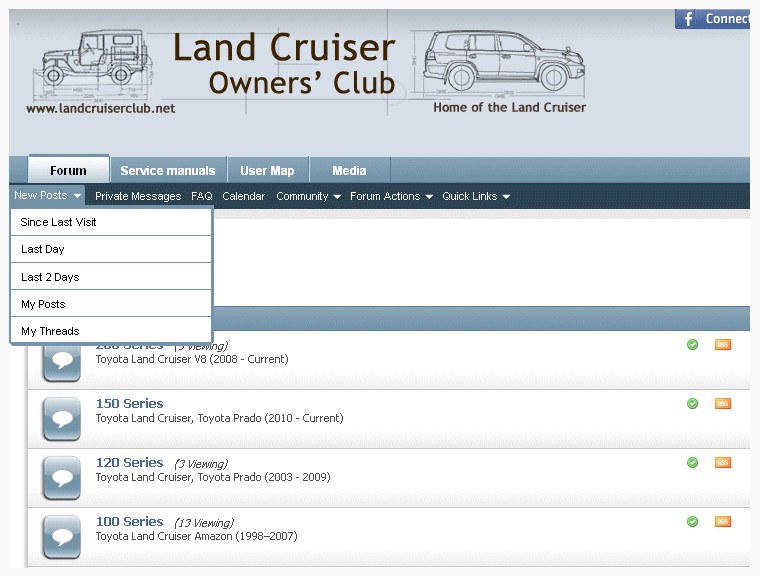
Task: Expand the Forum Actions dropdown
Action: click(391, 196)
